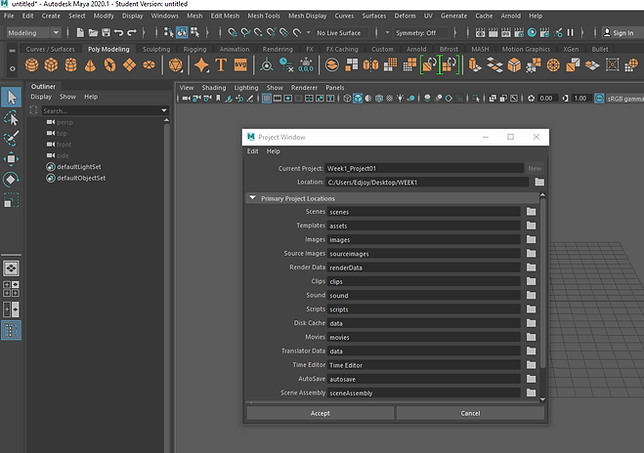Create a polygon plane from shelf
This screenshot has height=453, width=644.
pos(129,65)
